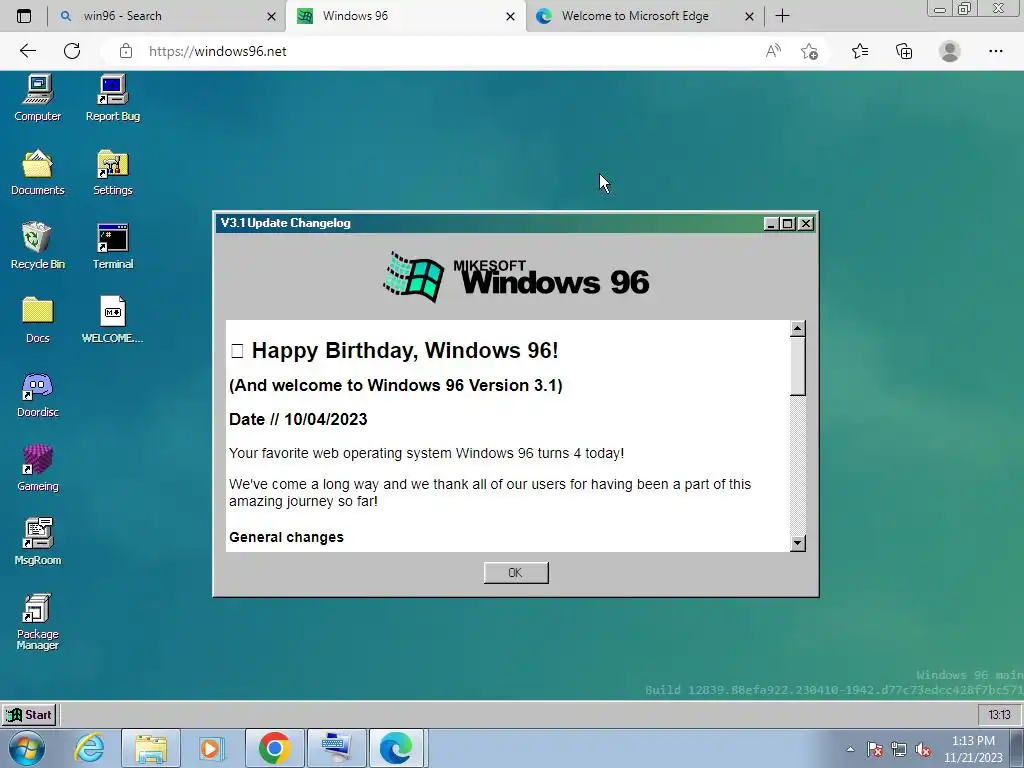
Task: Launch Google Chrome from taskbar
Action: pos(274,748)
